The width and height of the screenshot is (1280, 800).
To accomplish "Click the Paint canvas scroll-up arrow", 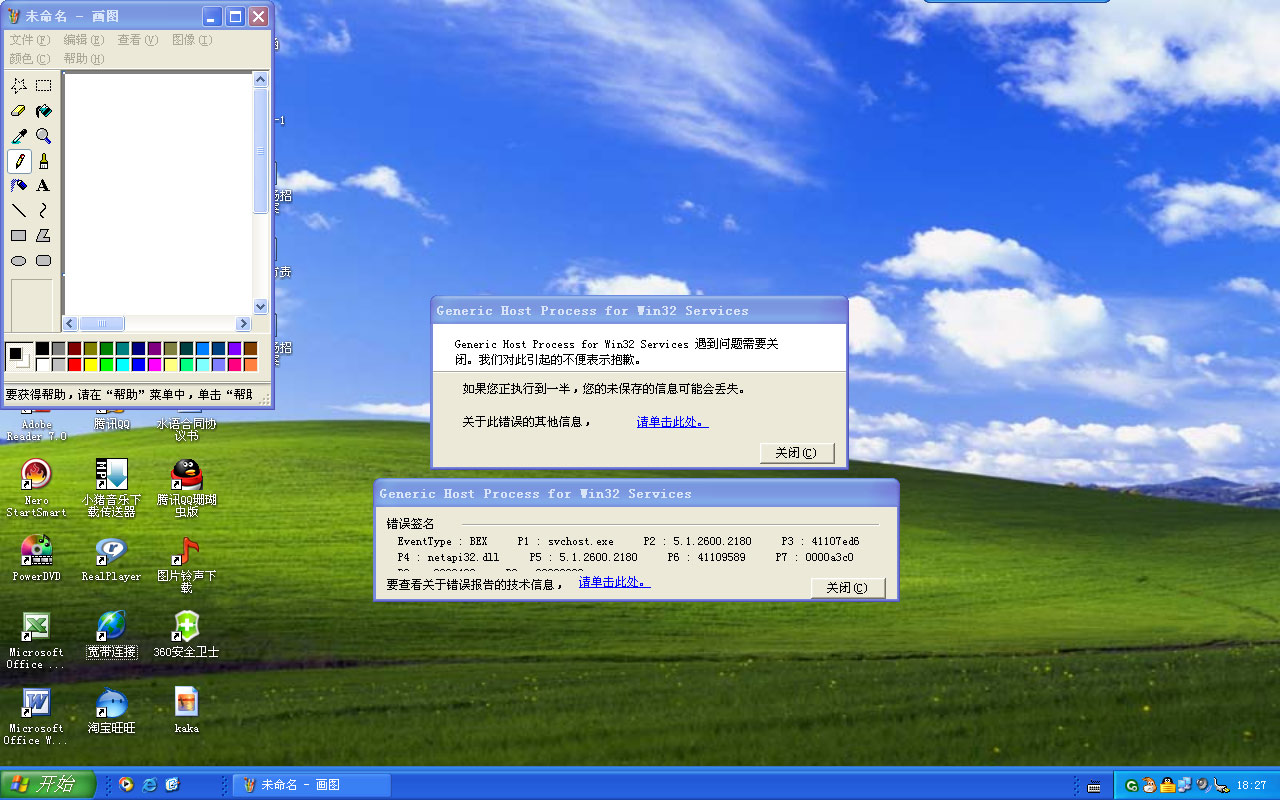I will pos(261,80).
